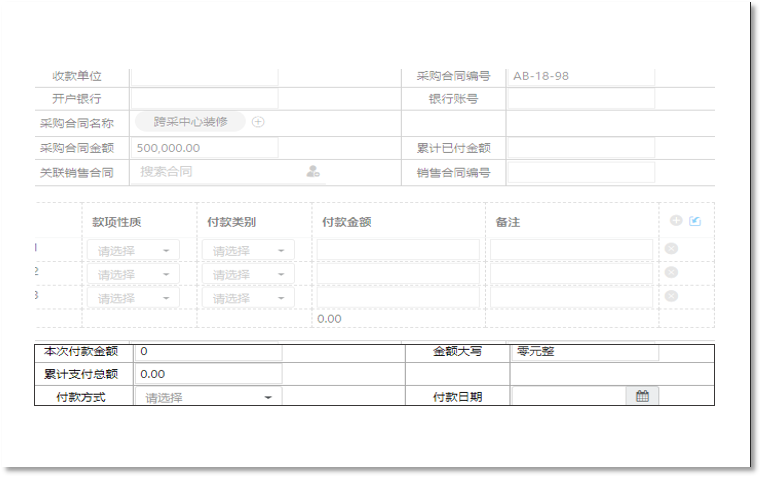Click 备注 input in second row

(x=571, y=273)
